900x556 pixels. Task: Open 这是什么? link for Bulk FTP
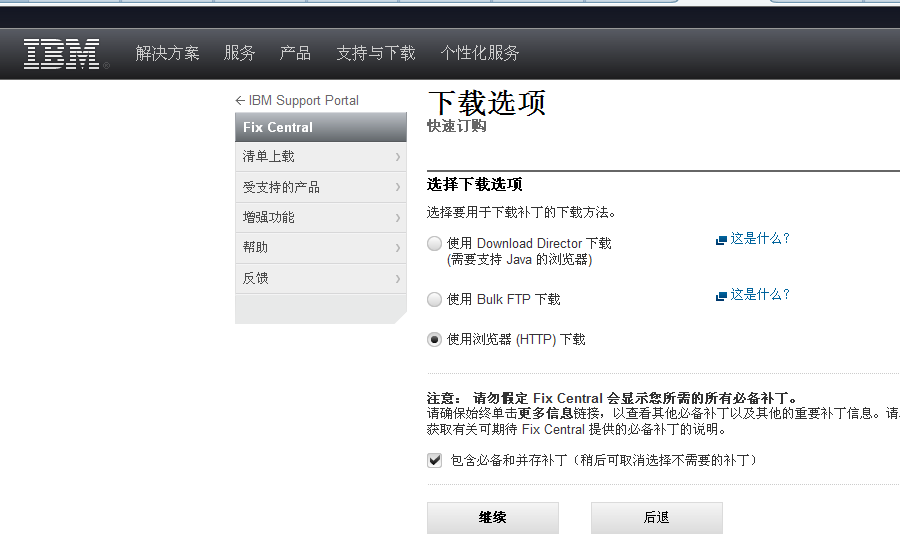(x=760, y=295)
